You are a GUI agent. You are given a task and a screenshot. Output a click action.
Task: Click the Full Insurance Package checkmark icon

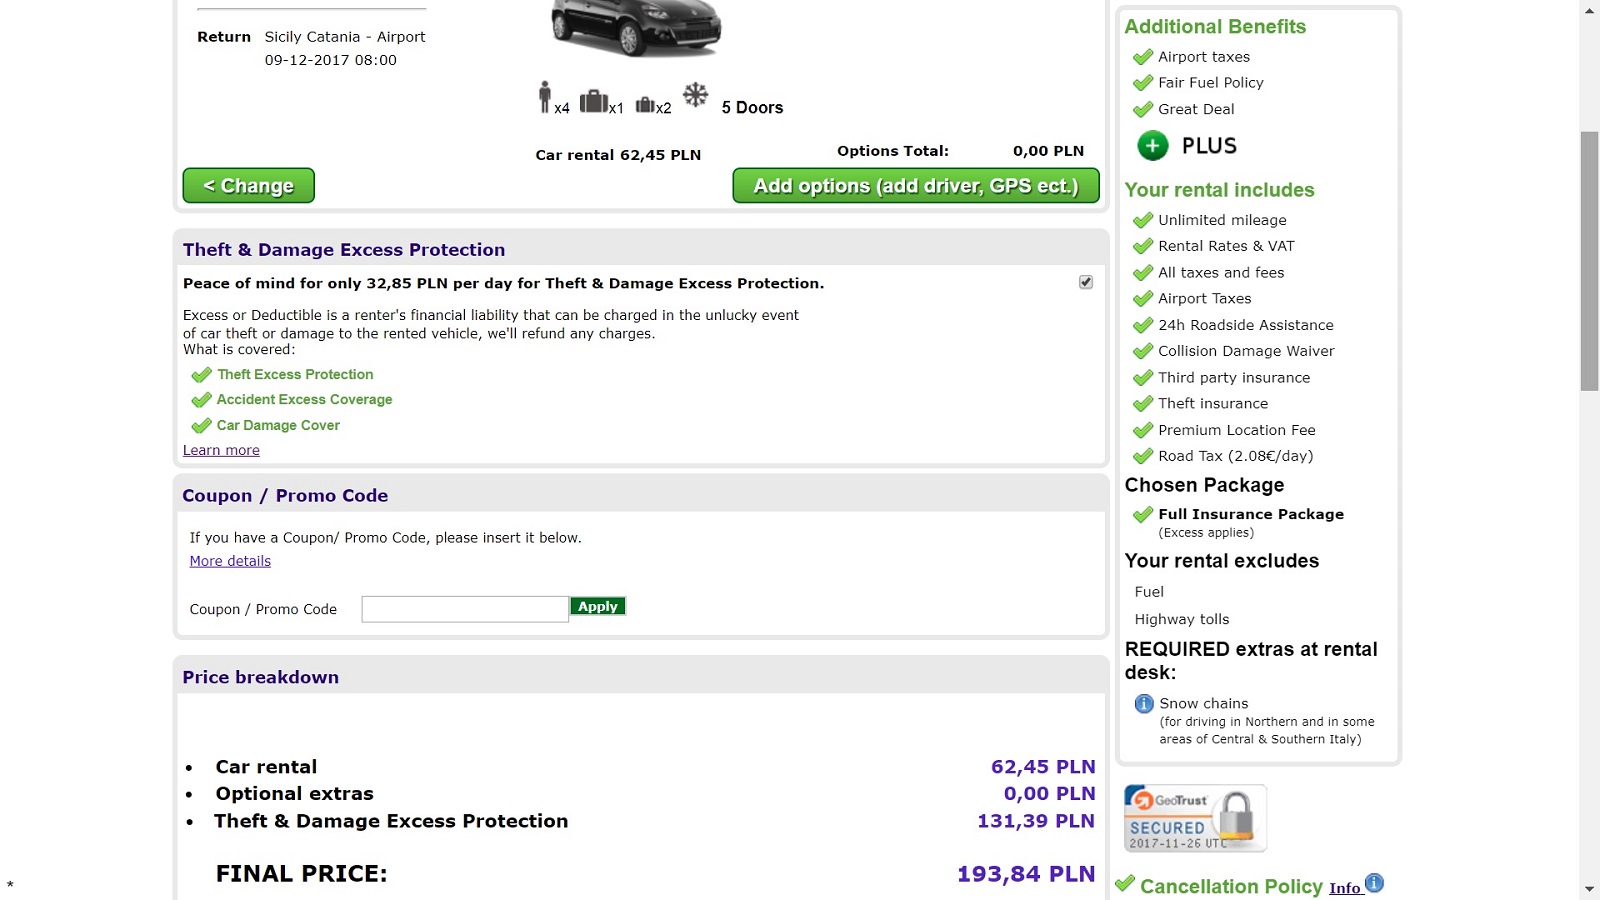pyautogui.click(x=1143, y=515)
